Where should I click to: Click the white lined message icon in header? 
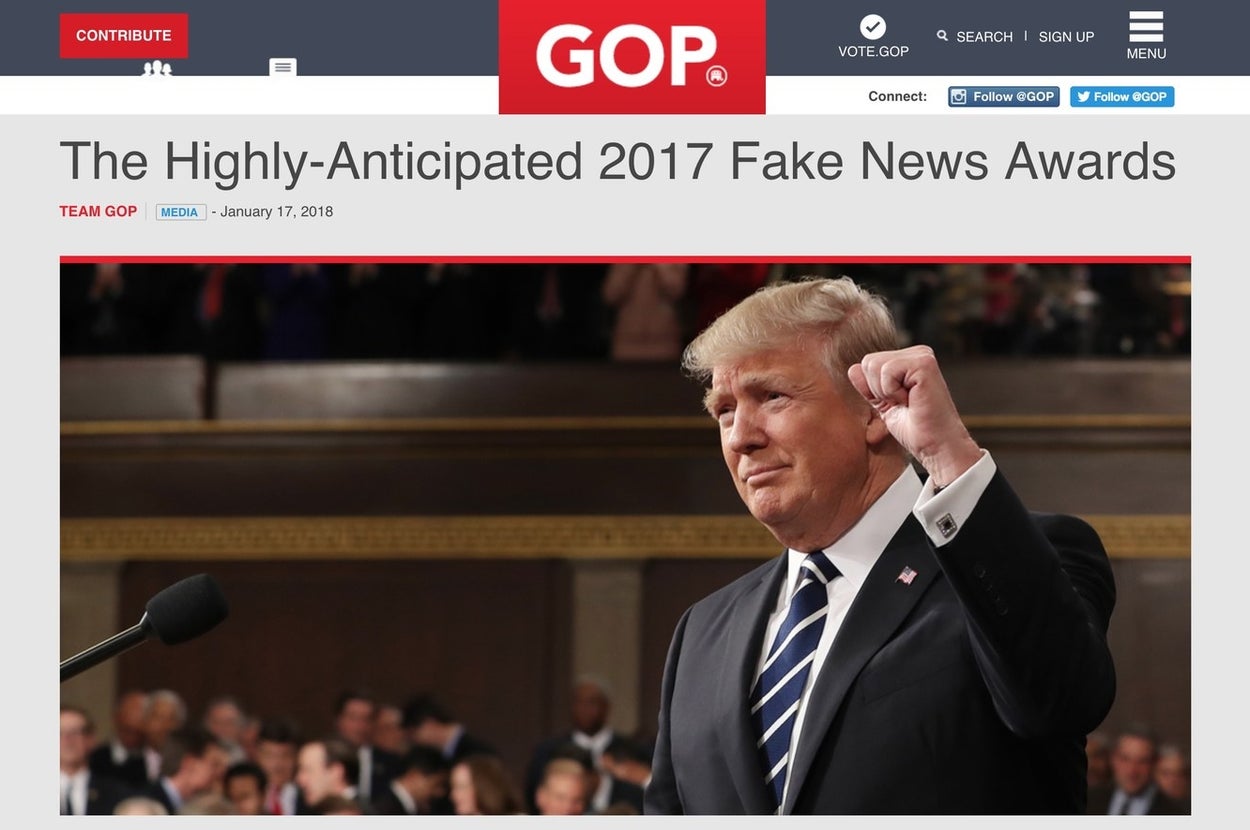point(283,67)
